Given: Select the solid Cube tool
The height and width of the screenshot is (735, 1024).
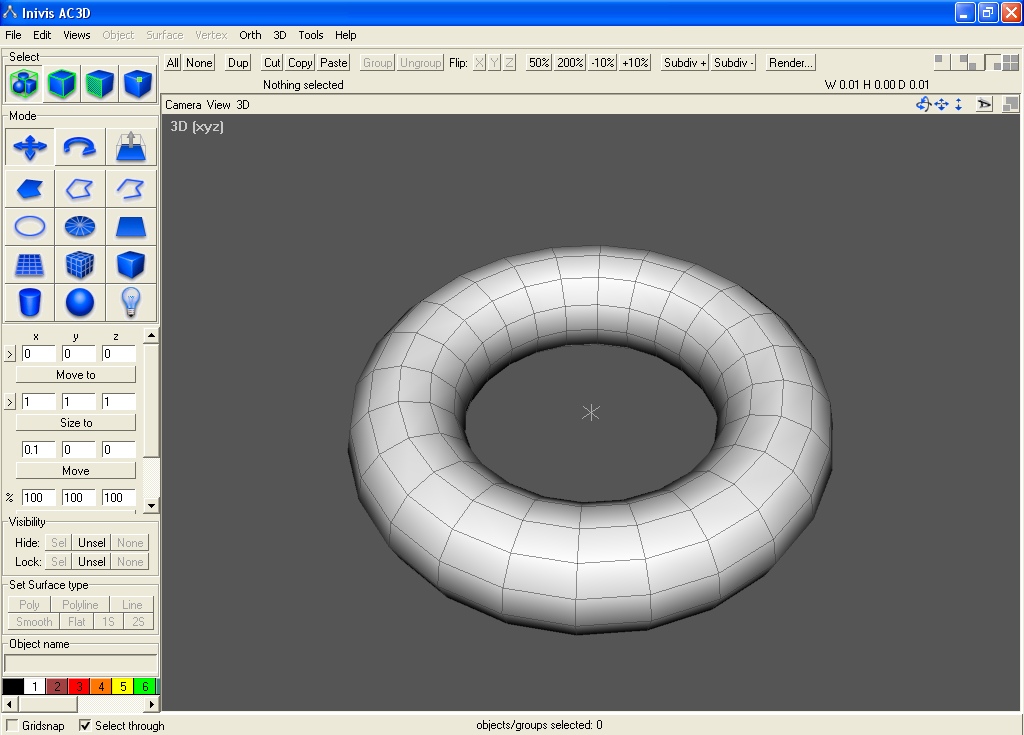Looking at the screenshot, I should (131, 265).
